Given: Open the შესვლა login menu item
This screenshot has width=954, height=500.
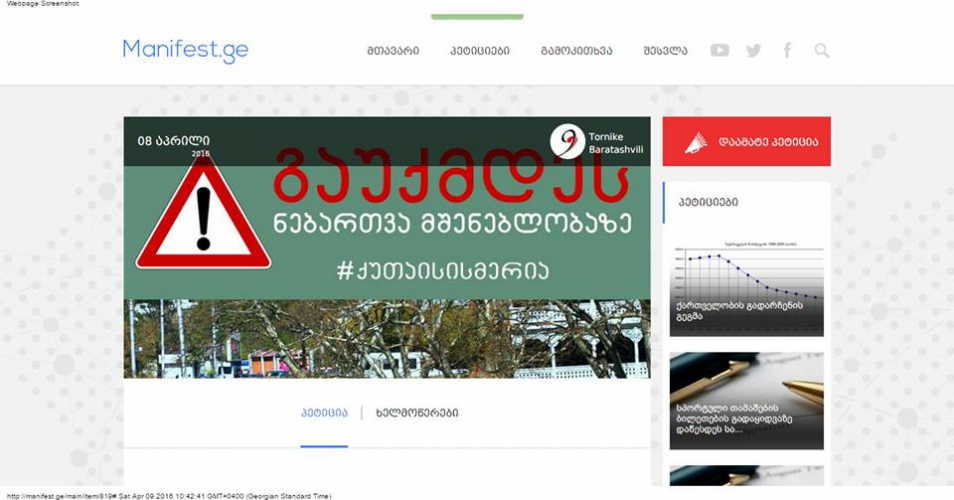Looking at the screenshot, I should point(666,51).
